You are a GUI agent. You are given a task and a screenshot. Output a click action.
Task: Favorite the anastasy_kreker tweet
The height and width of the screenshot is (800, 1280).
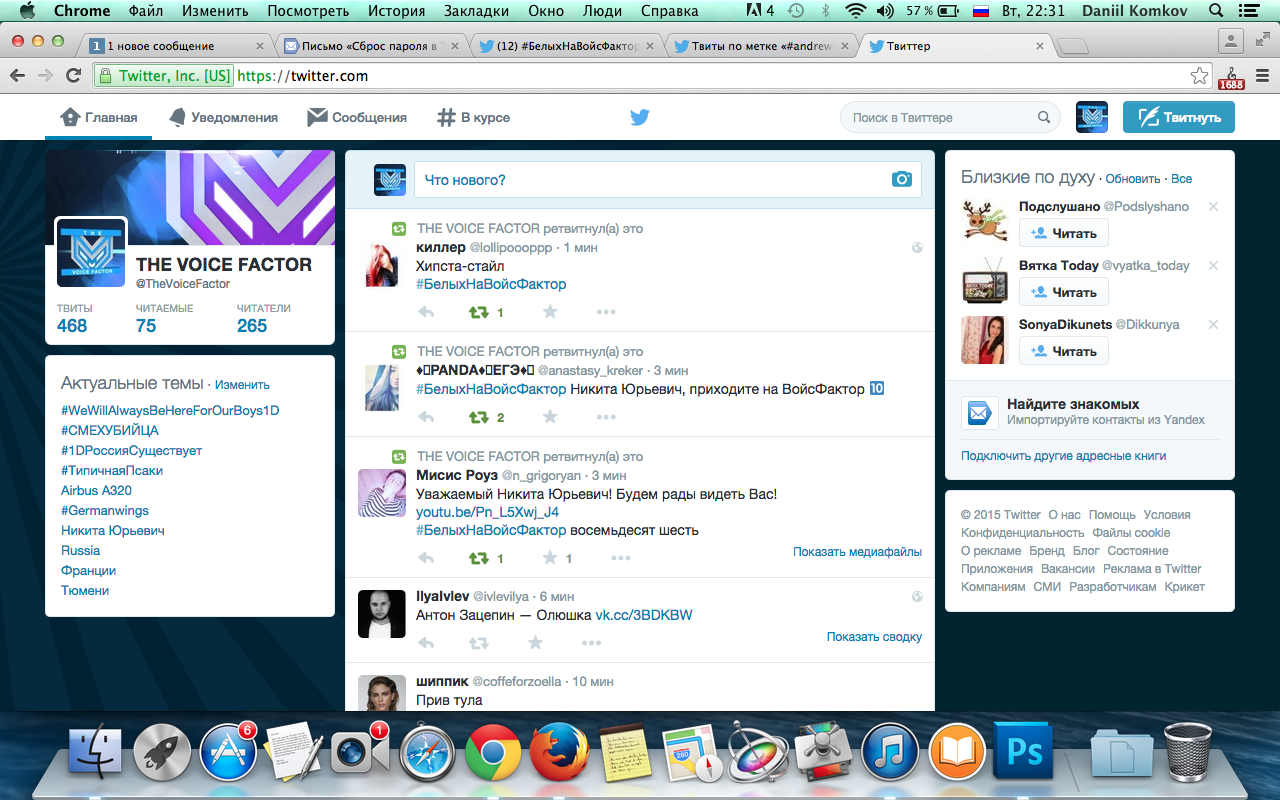pos(549,417)
